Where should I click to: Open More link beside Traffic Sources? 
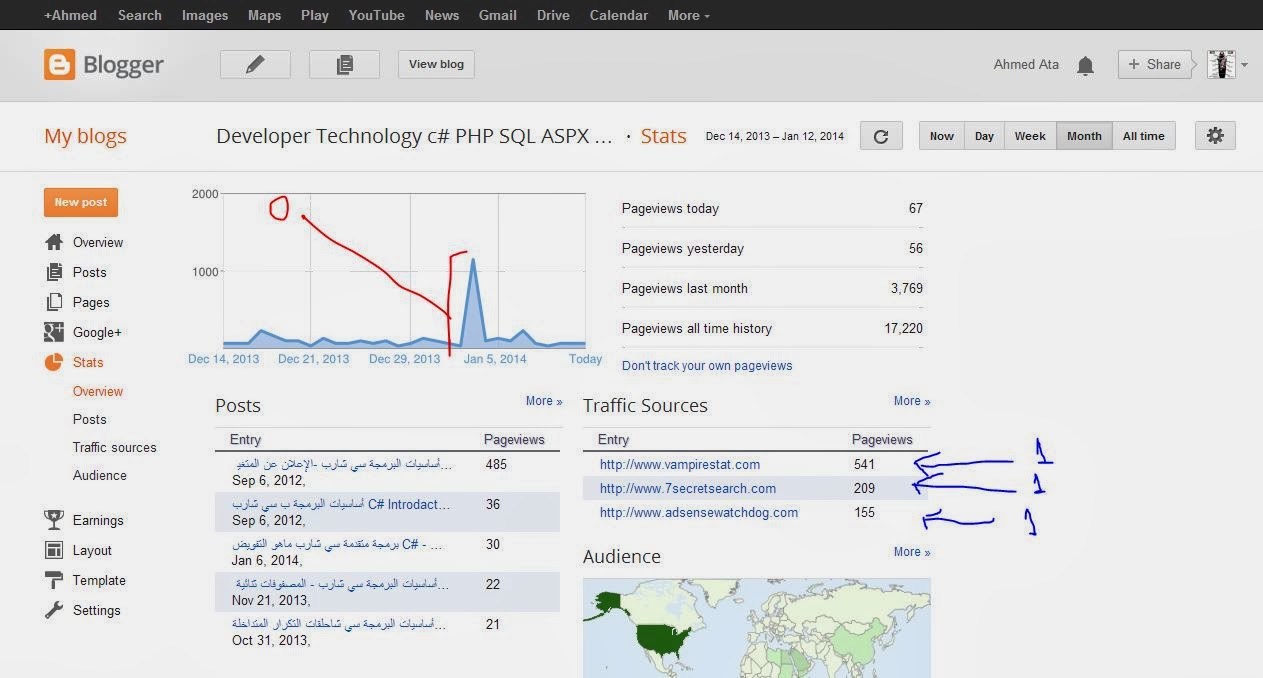[912, 401]
